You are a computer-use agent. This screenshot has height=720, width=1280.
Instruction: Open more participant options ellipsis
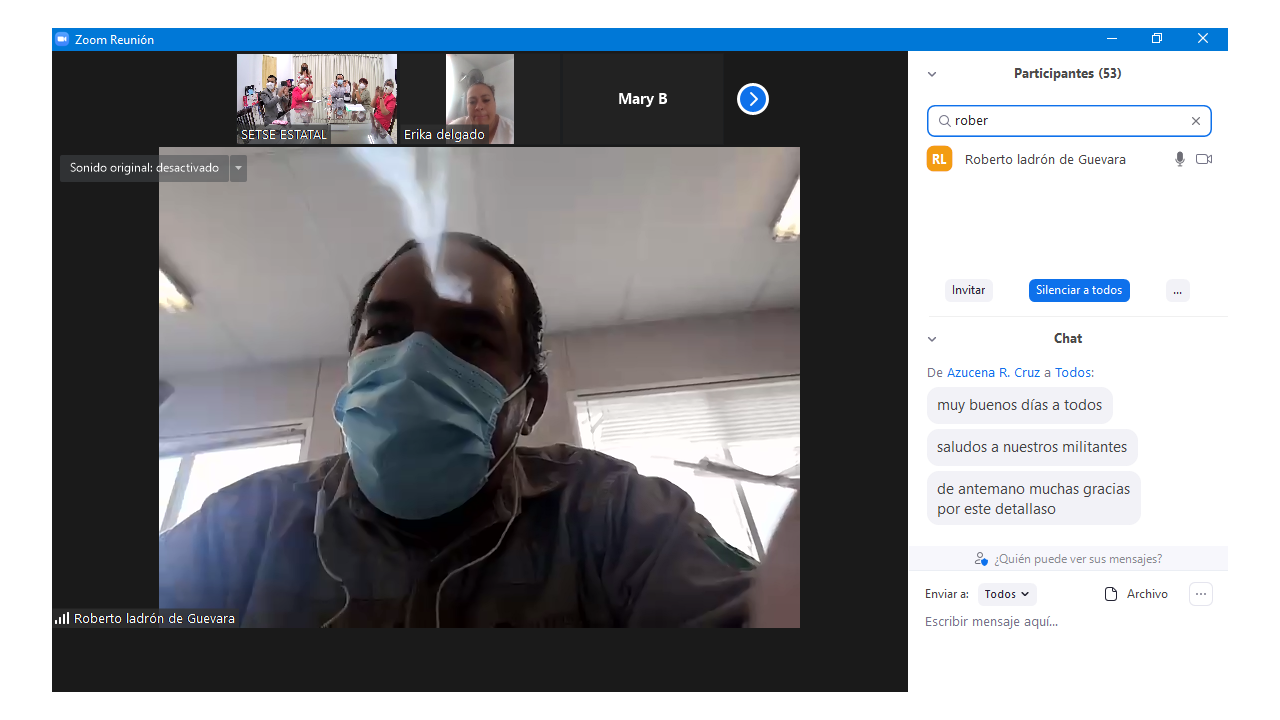click(x=1178, y=290)
